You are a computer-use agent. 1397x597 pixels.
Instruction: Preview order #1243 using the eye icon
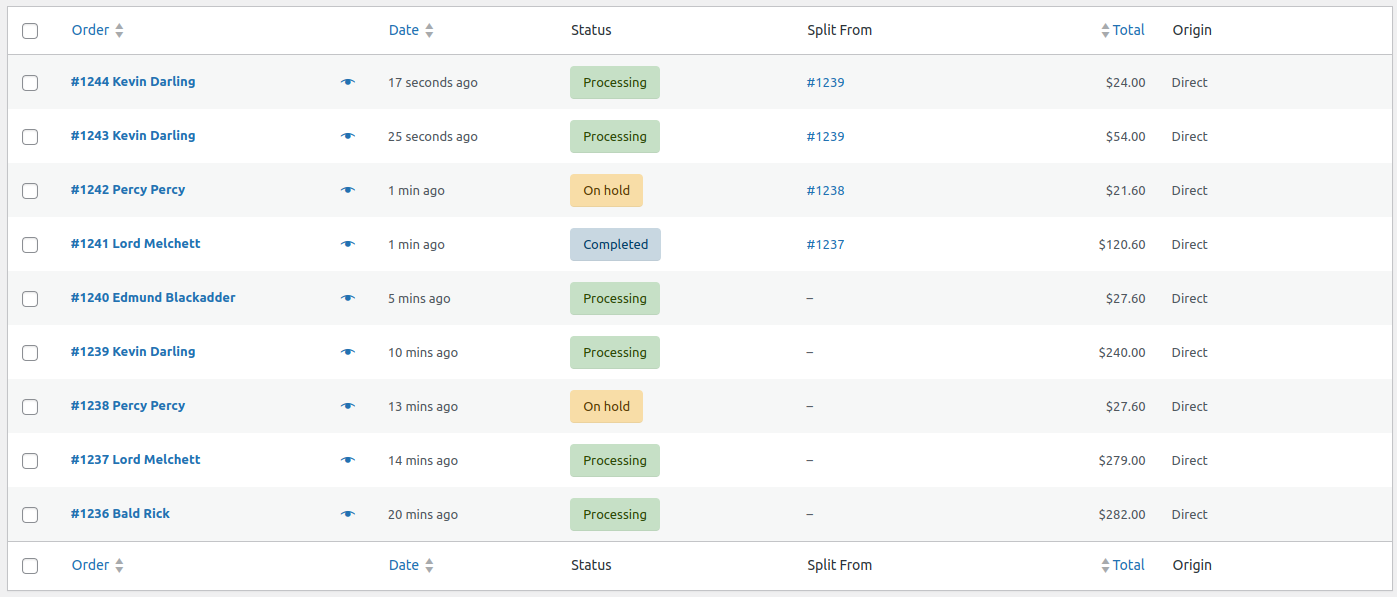(x=347, y=136)
